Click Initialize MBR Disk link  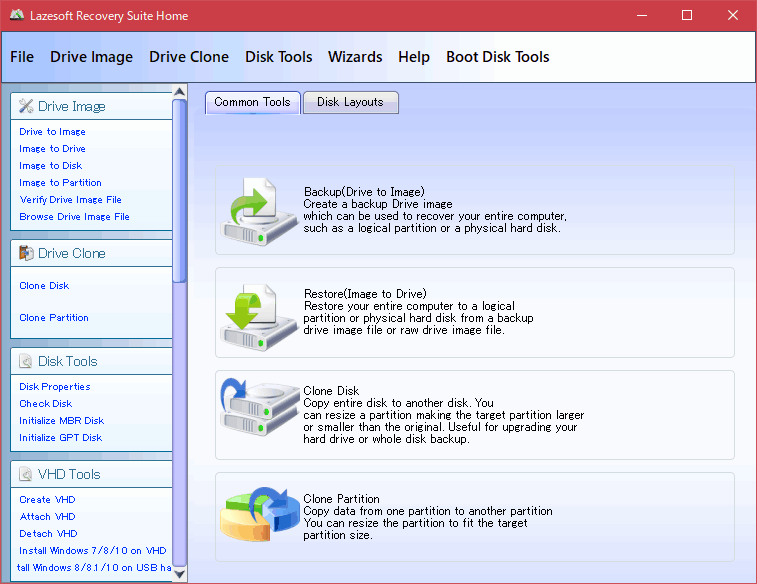coord(61,420)
